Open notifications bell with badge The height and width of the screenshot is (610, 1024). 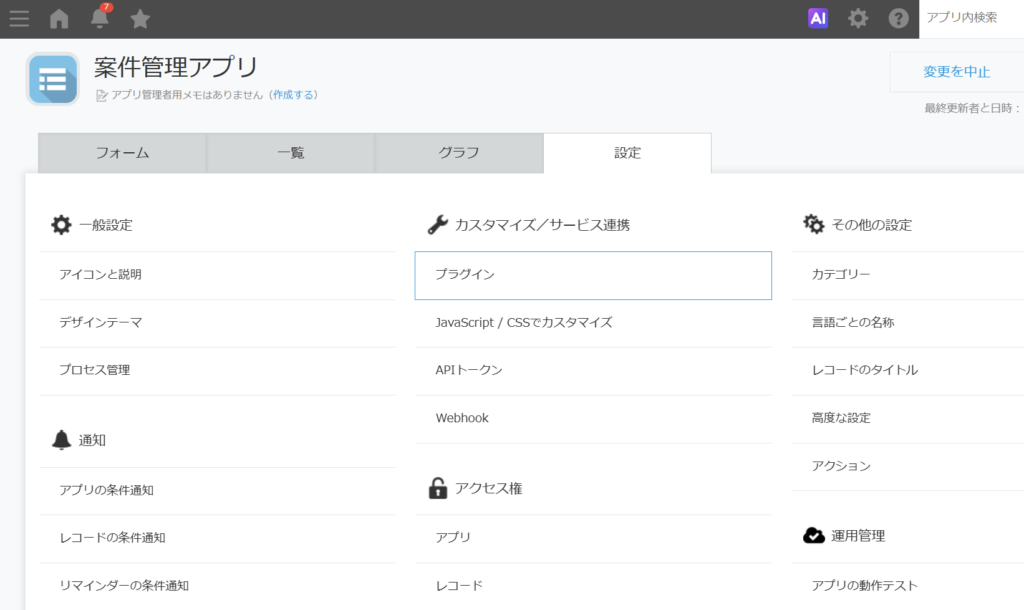pos(100,18)
